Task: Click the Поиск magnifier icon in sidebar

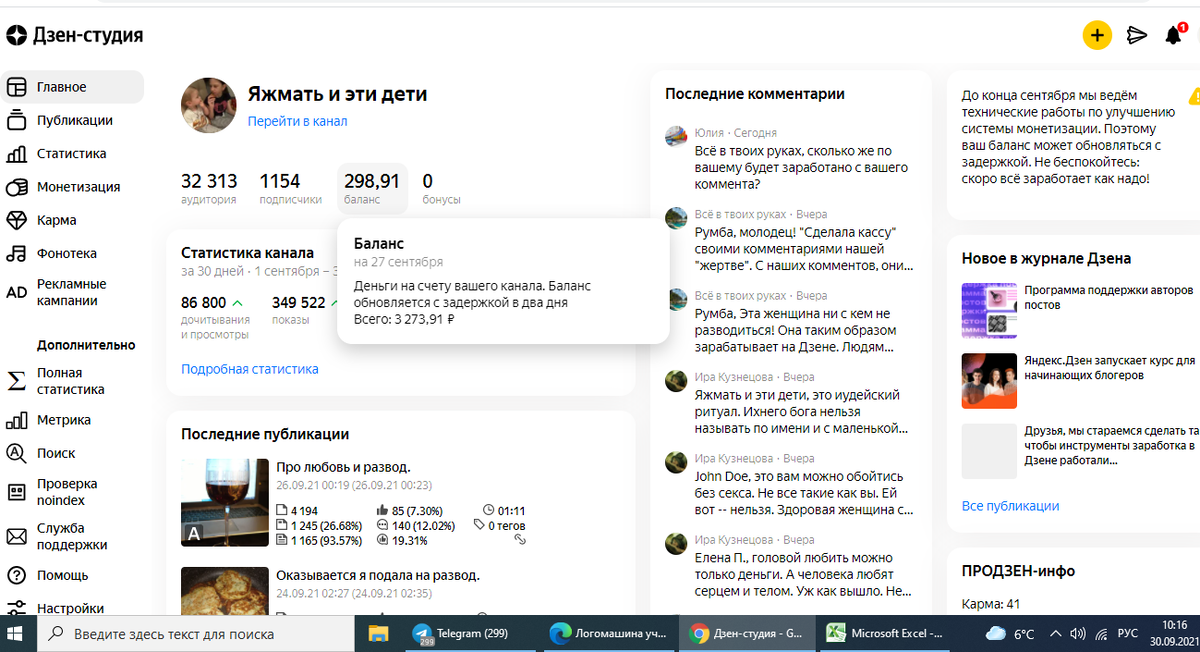Action: point(17,453)
